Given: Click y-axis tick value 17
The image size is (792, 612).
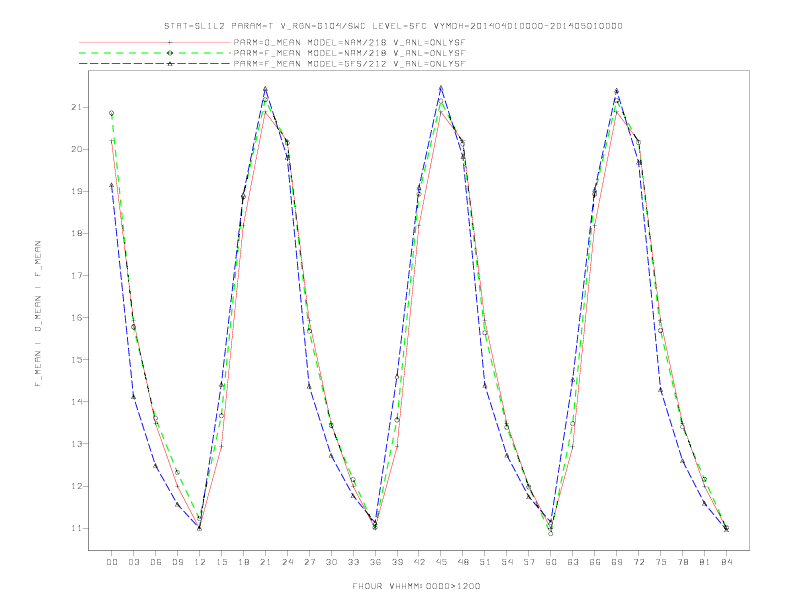Looking at the screenshot, I should [x=76, y=276].
